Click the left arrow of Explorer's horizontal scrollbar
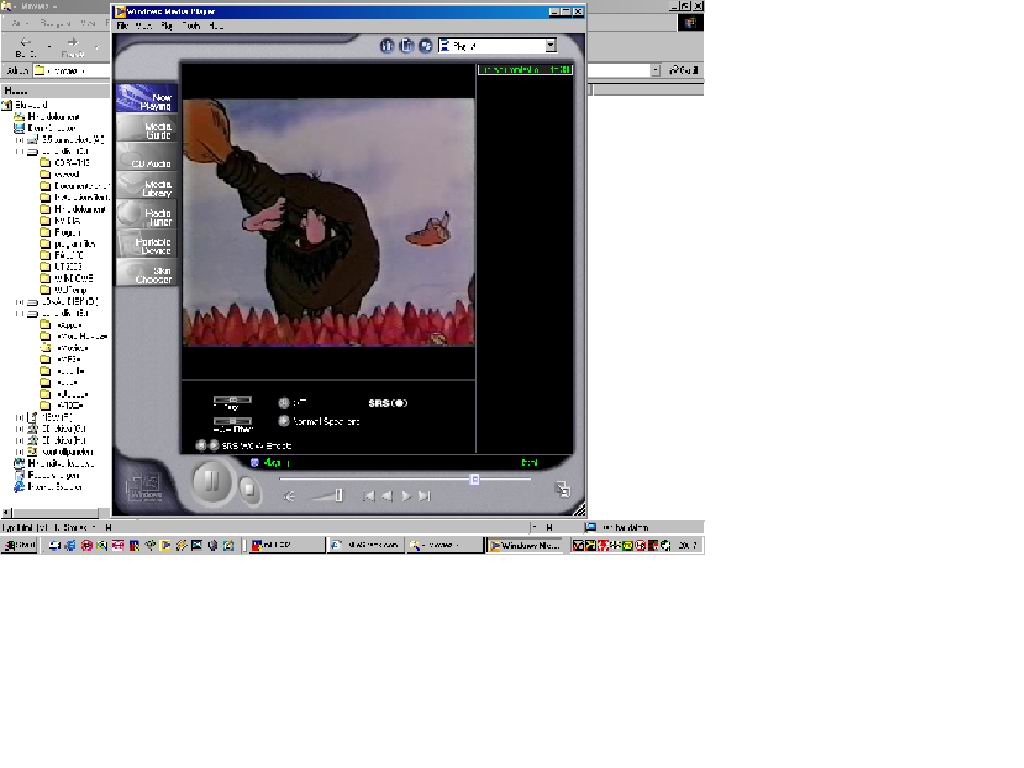Image resolution: width=1024 pixels, height=768 pixels. point(6,513)
